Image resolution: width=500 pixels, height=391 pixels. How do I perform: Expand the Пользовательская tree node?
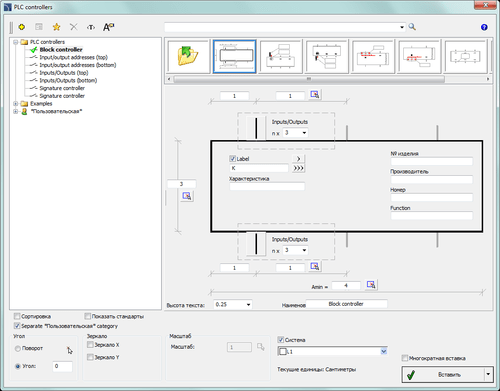click(15, 111)
